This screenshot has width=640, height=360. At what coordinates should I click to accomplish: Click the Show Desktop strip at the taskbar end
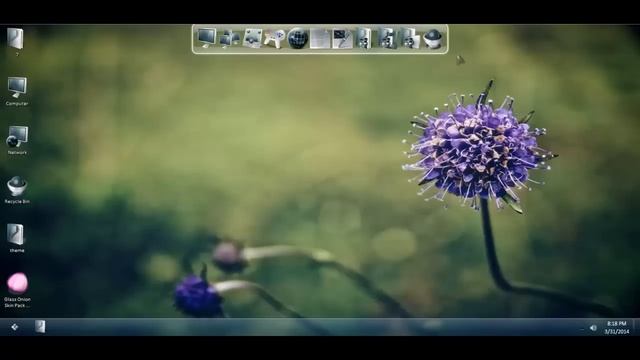[636, 327]
